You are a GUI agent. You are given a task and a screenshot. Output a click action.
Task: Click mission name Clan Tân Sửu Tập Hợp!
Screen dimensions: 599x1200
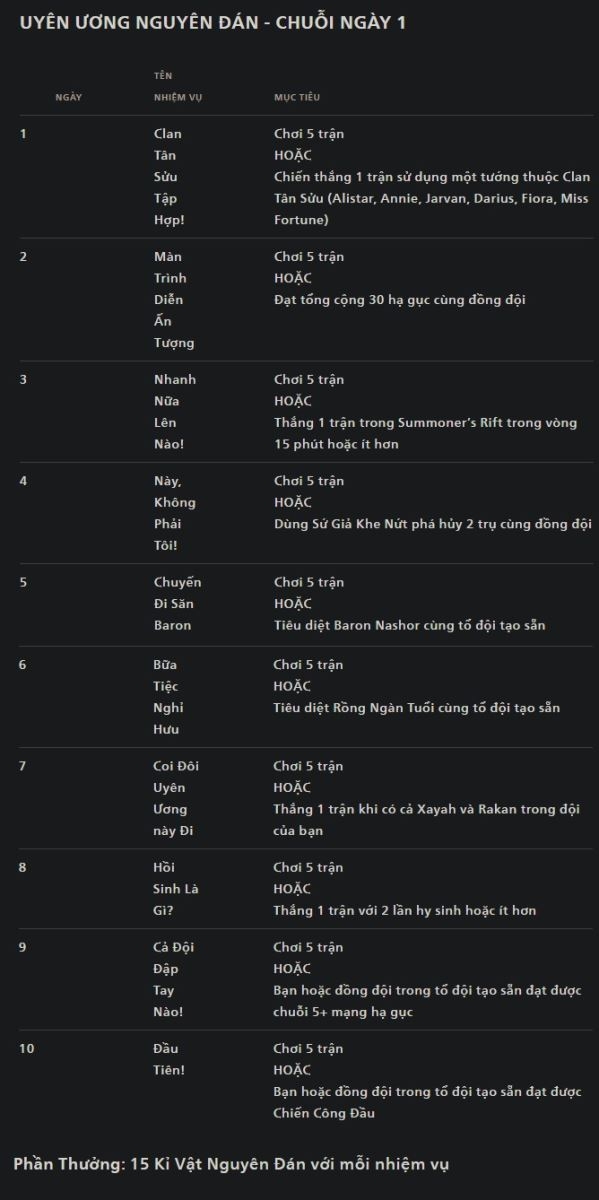[169, 177]
